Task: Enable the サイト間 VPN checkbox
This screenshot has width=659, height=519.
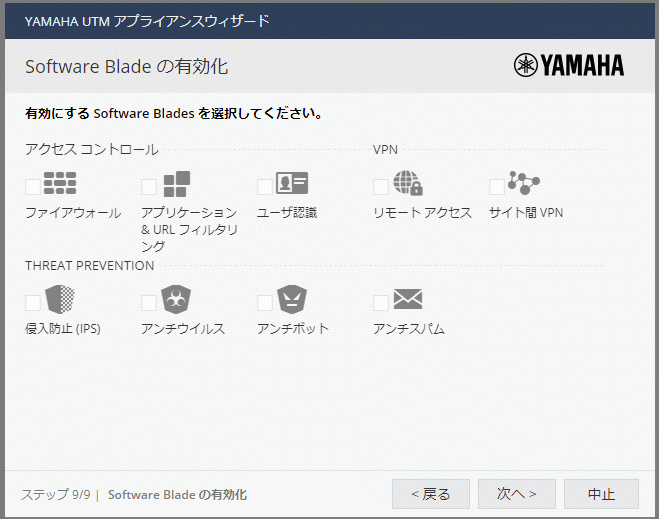Action: [x=497, y=187]
